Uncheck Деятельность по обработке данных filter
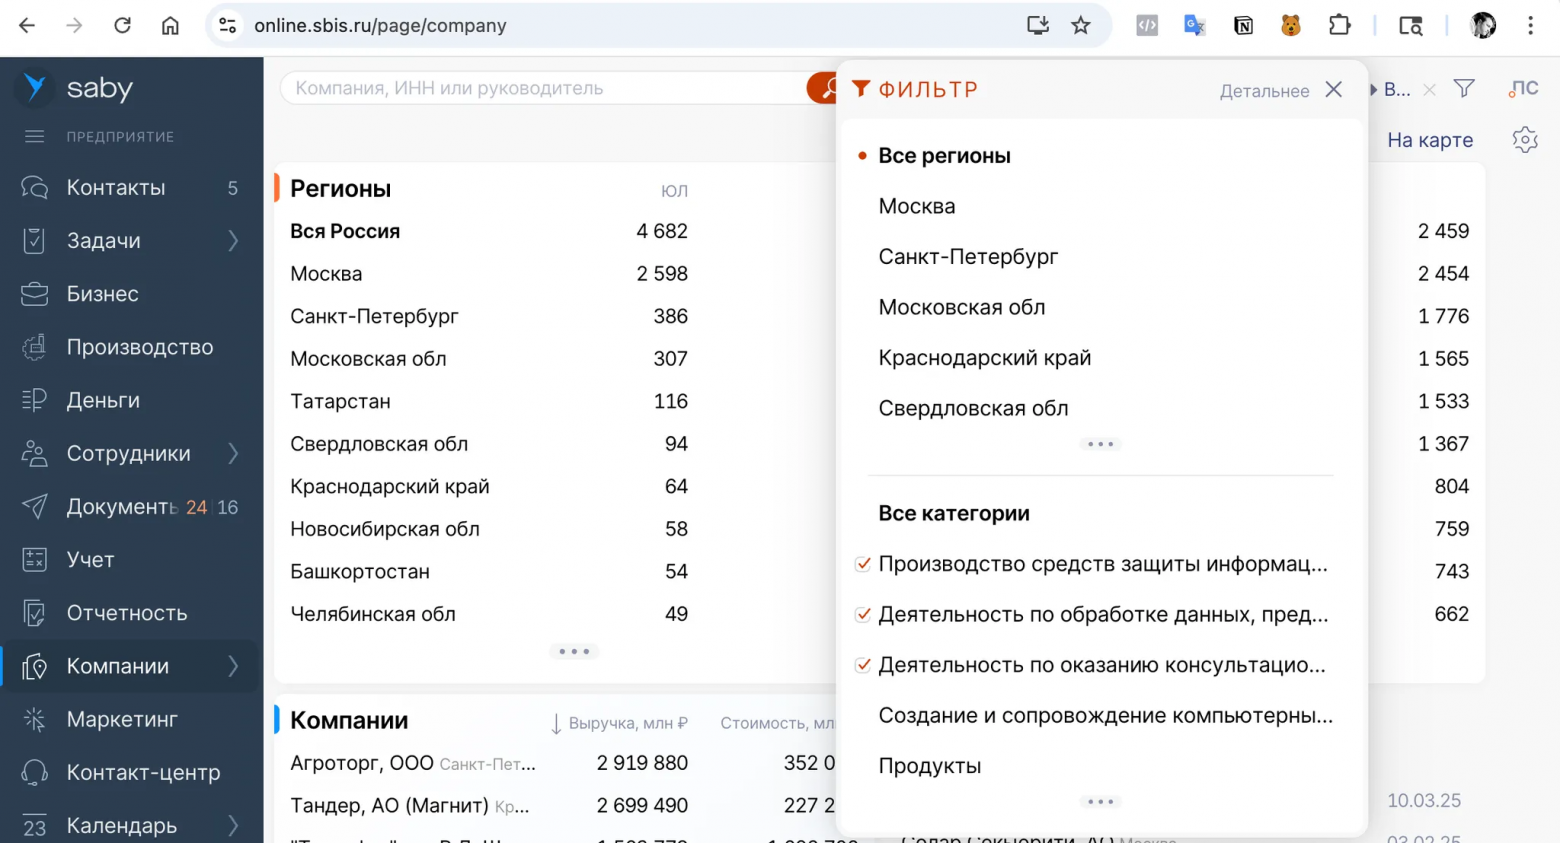This screenshot has height=843, width=1560. coord(862,614)
